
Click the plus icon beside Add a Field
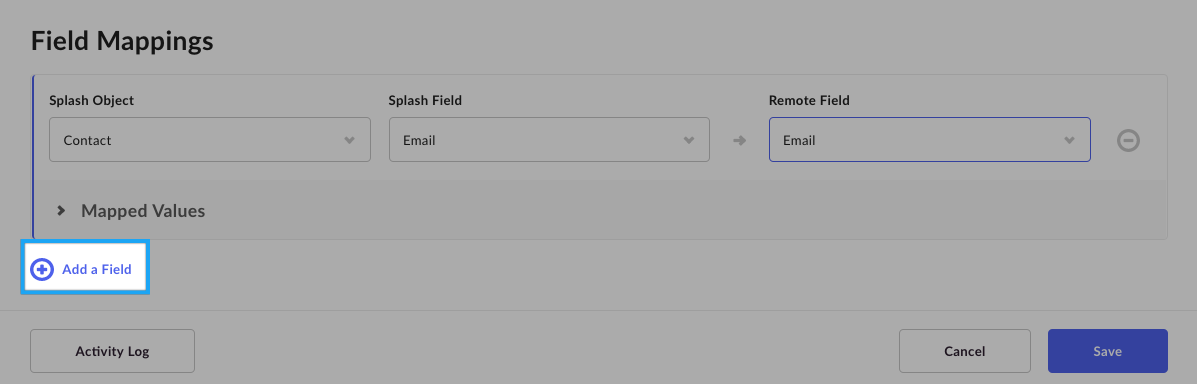click(x=41, y=269)
